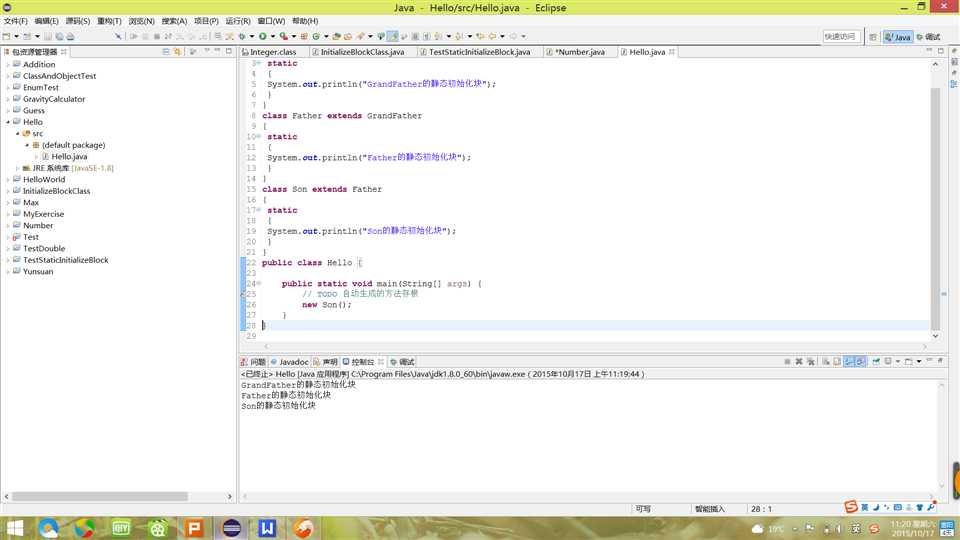Switch to the 问题 (Problems) tab
Screen dimensions: 960x540
254,362
